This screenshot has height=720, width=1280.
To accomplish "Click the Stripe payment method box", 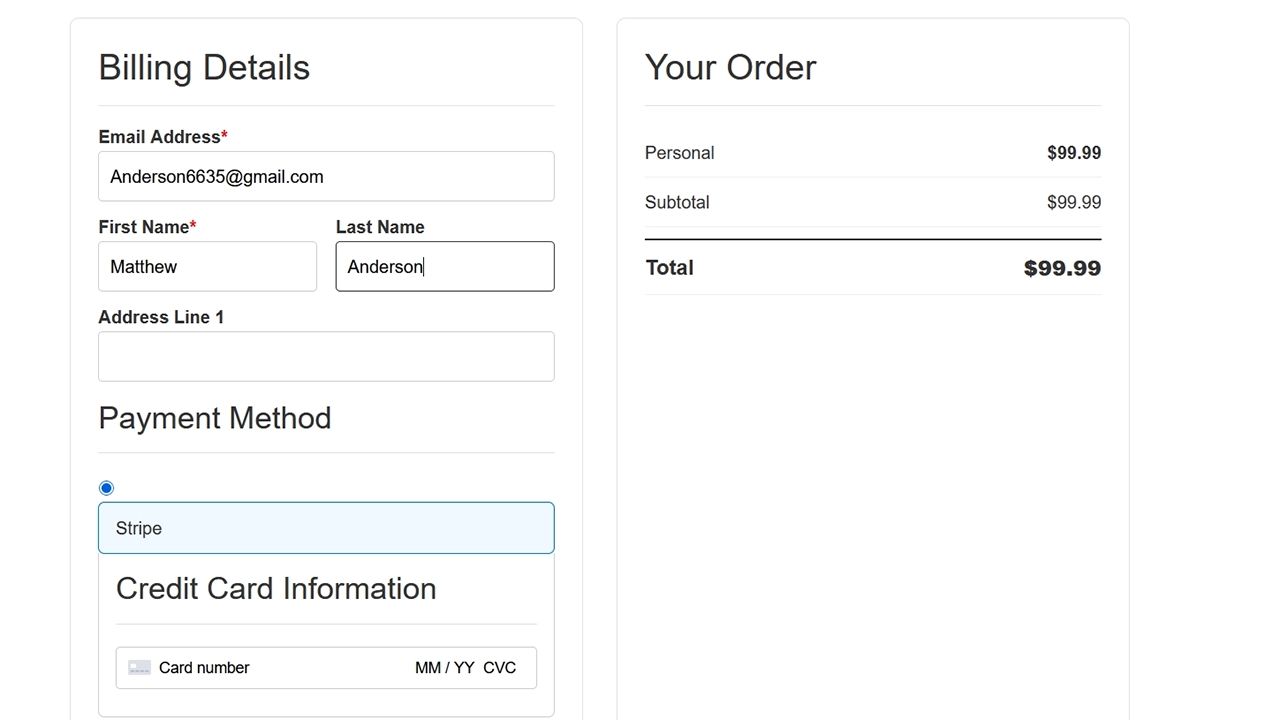I will tap(326, 528).
